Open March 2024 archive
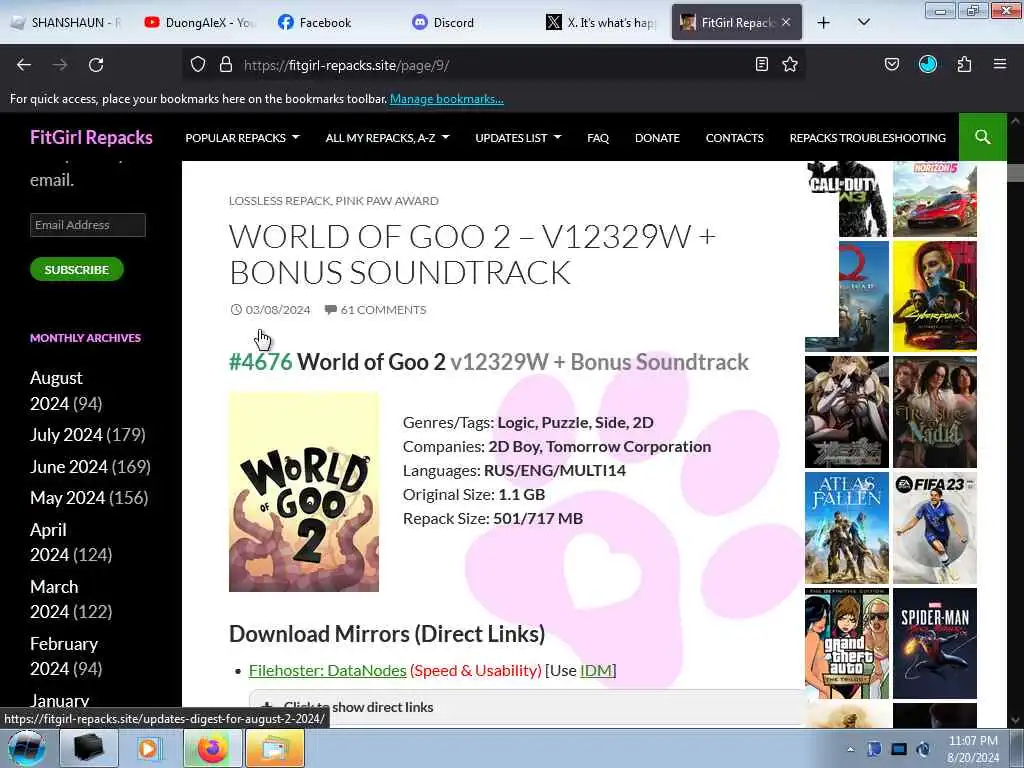The width and height of the screenshot is (1024, 768). click(54, 599)
